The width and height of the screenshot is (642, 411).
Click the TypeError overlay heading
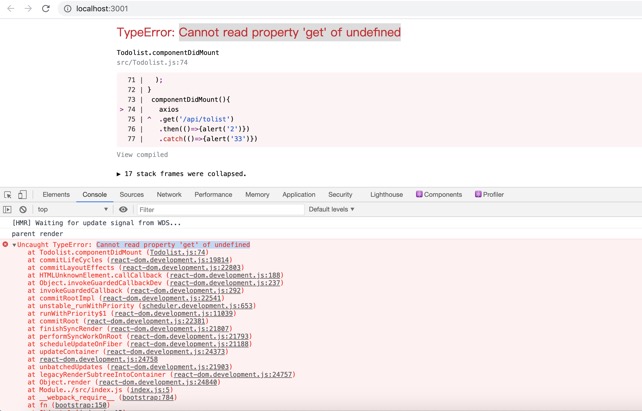coord(258,32)
